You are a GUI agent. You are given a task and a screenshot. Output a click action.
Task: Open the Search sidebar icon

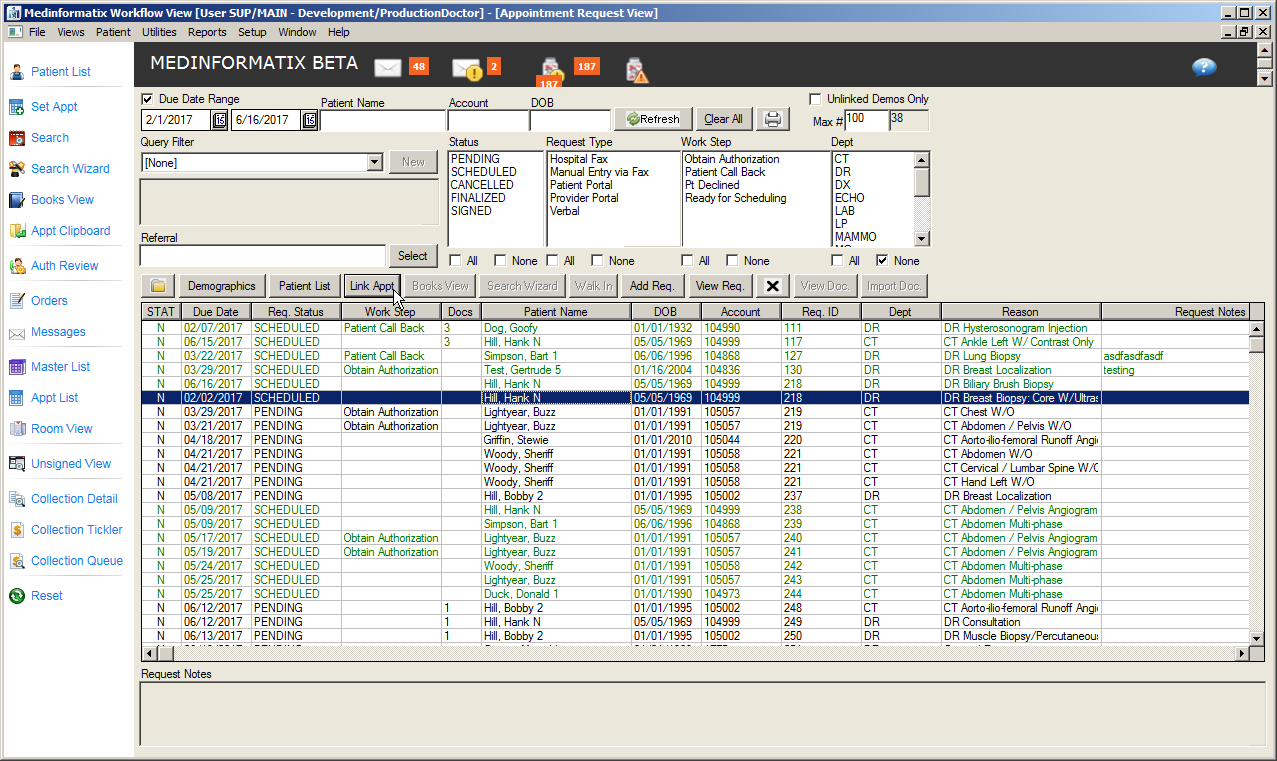point(17,138)
